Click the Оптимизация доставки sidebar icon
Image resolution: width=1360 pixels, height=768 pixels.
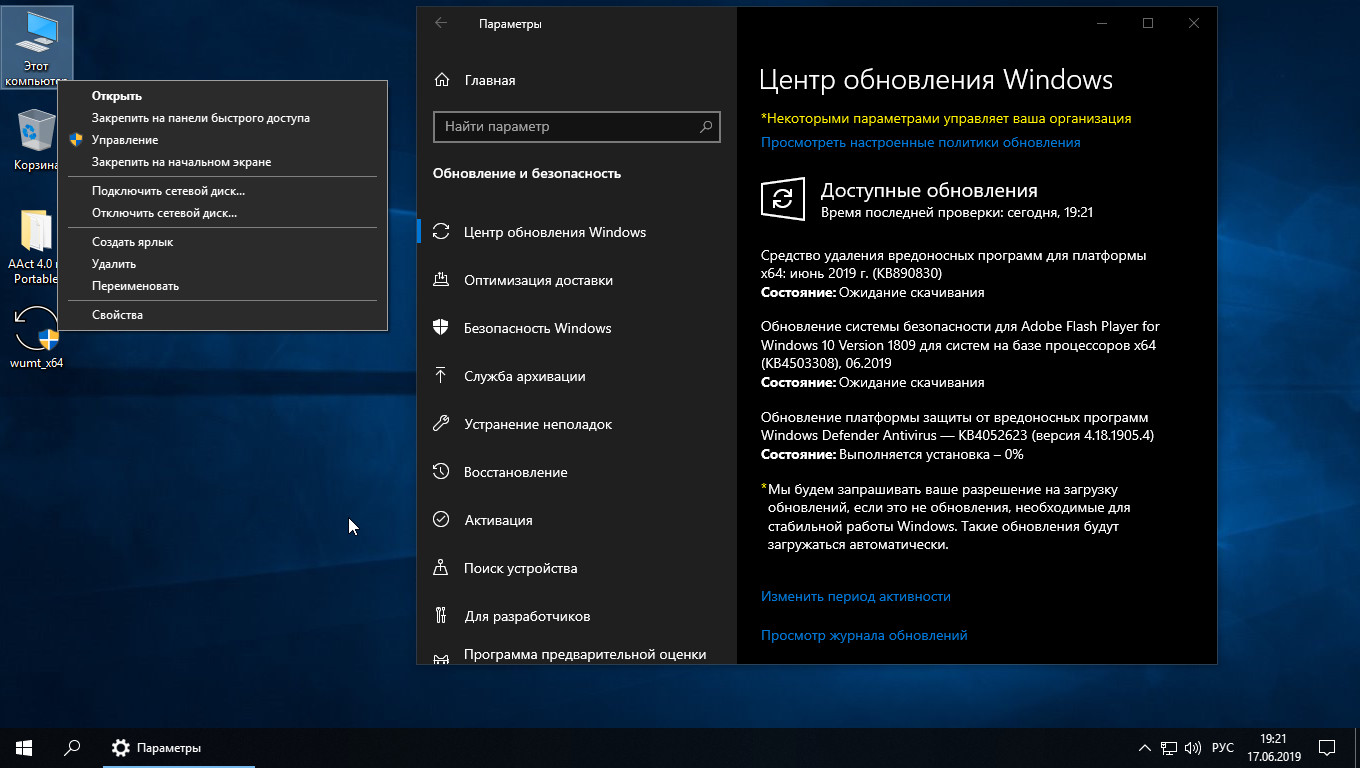coord(441,280)
